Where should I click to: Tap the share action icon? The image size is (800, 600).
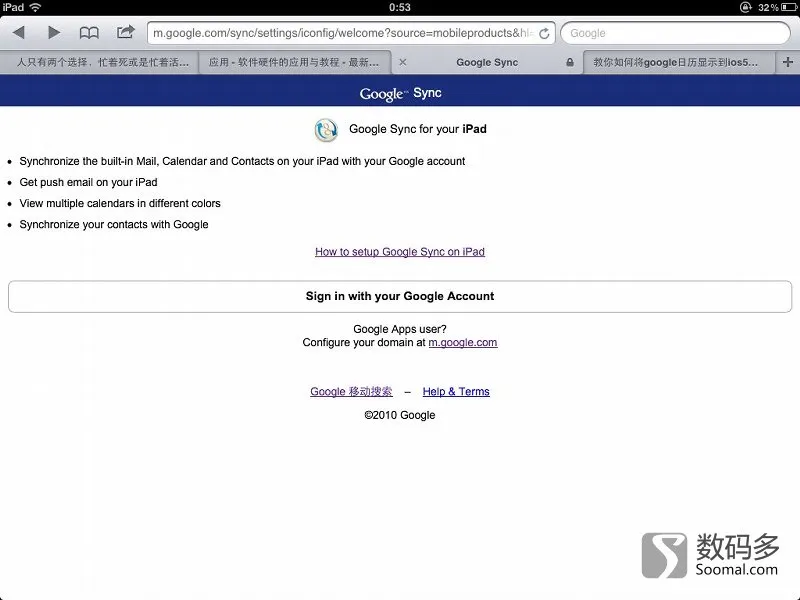pos(125,32)
